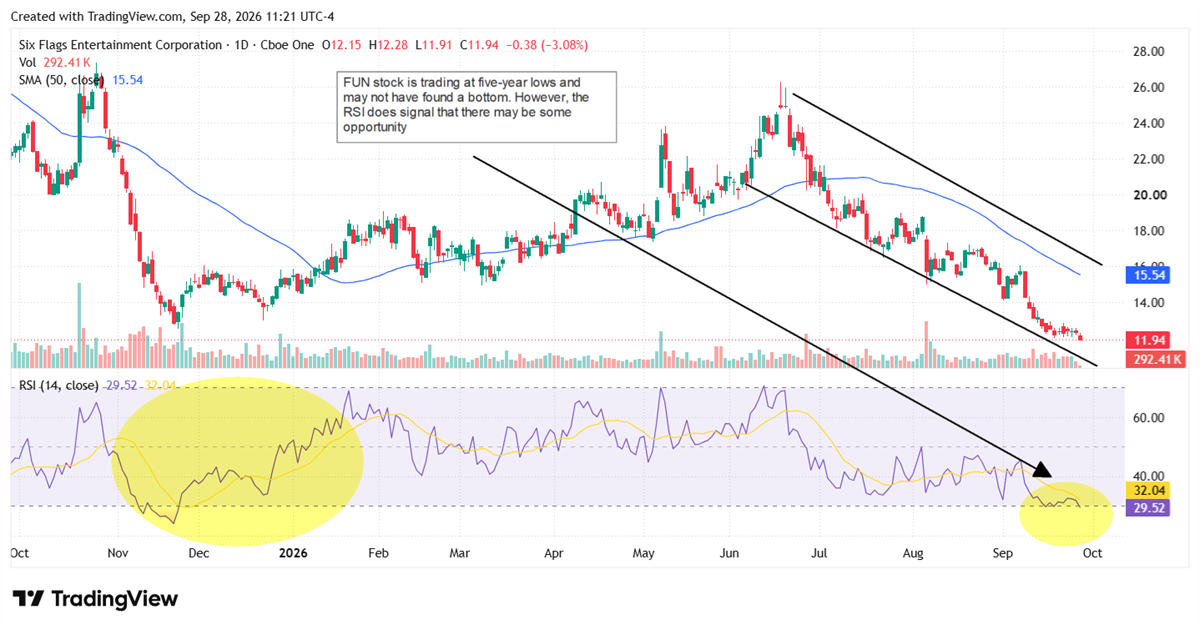Click the purple RSI legend value 29.52
This screenshot has width=1200, height=630.
[x=122, y=385]
